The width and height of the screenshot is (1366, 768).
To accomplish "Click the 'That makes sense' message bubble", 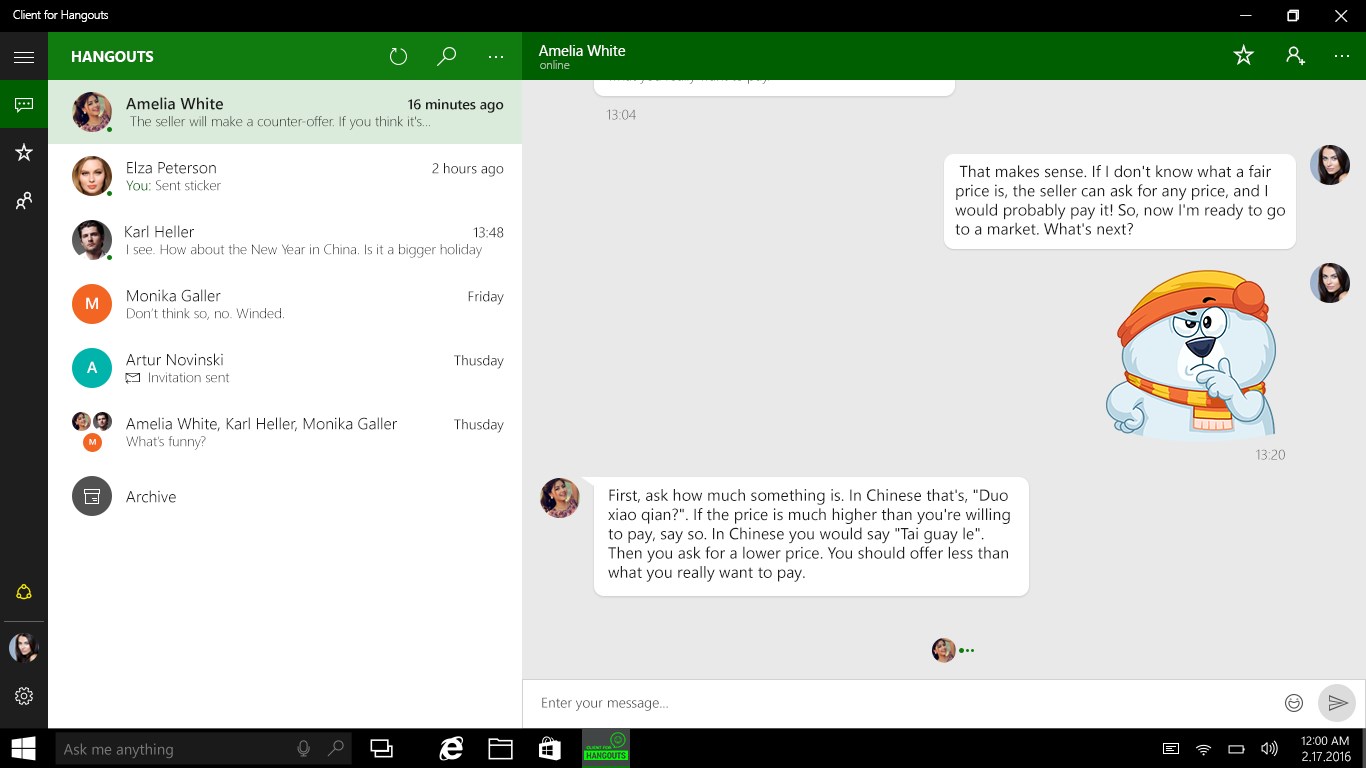I will click(x=1120, y=201).
